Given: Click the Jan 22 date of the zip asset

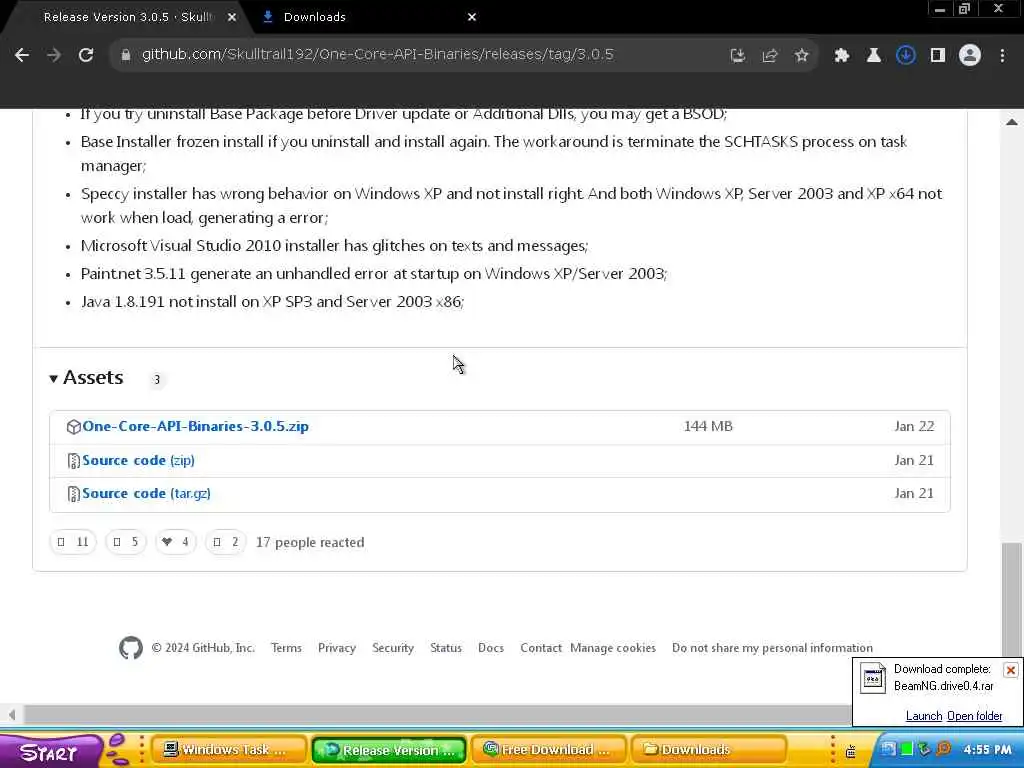Looking at the screenshot, I should [914, 426].
